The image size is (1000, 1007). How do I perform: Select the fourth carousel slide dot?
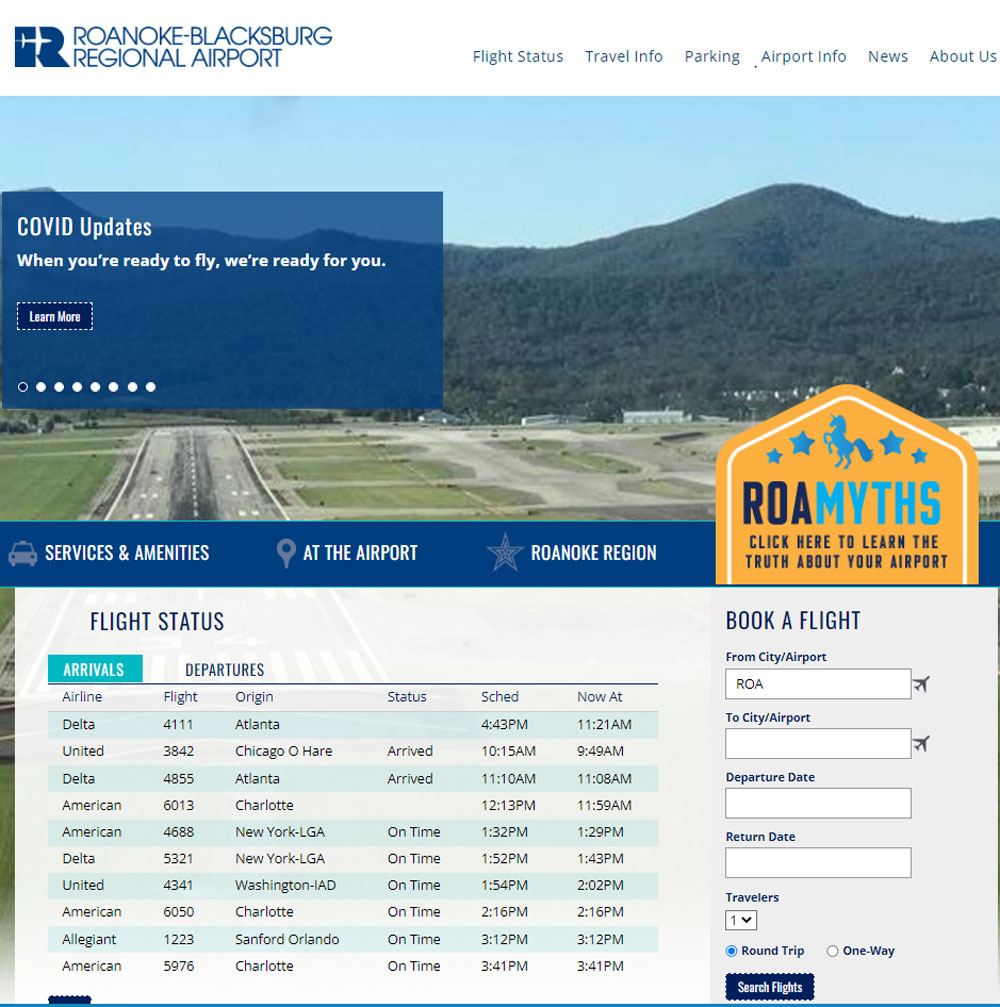[77, 387]
